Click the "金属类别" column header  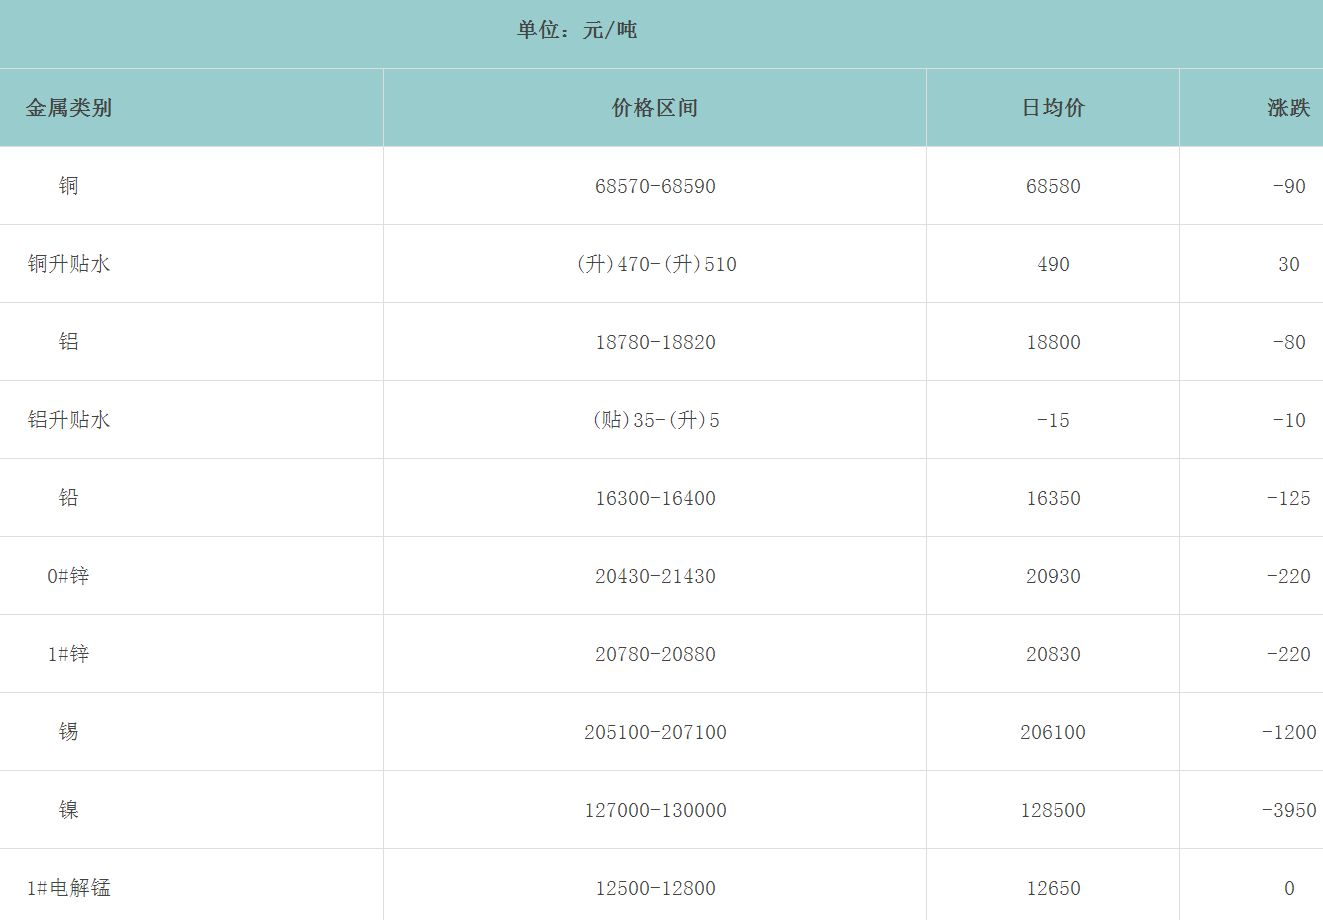click(x=68, y=108)
